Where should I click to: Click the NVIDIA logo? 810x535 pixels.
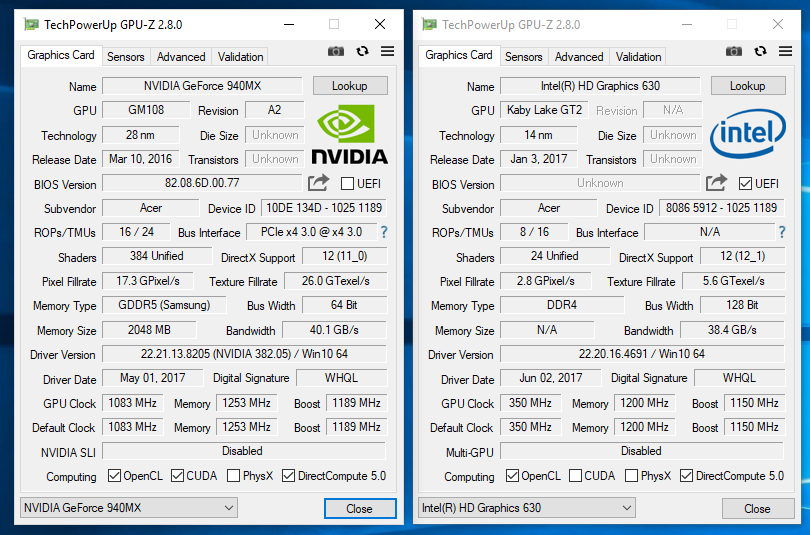350,135
